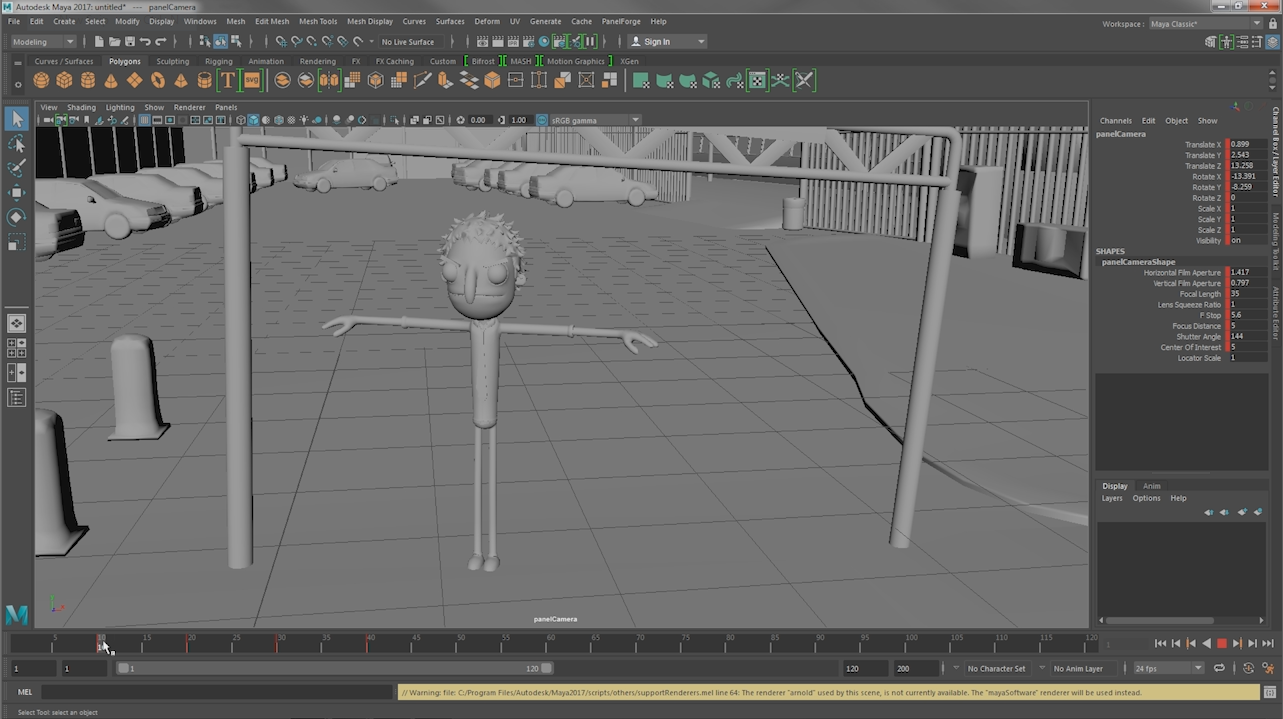Select the Move tool in the toolbox
This screenshot has width=1283, height=719.
tap(17, 193)
